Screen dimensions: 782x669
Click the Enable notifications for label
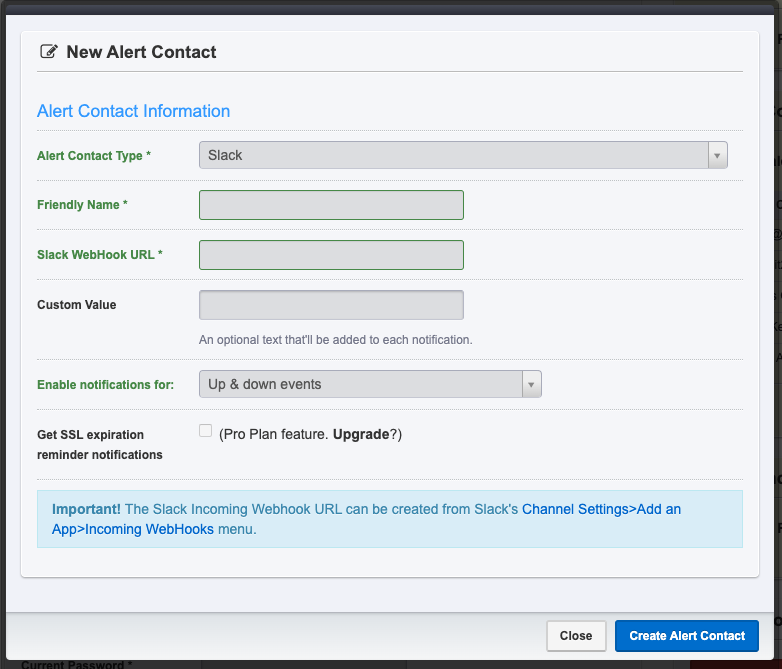[105, 385]
